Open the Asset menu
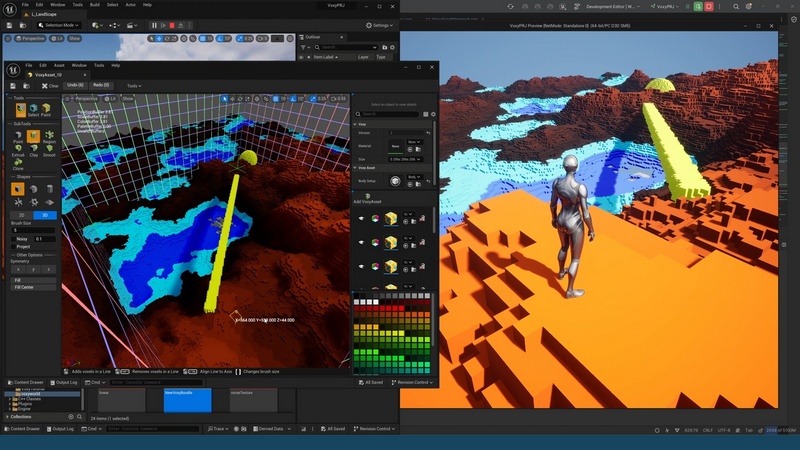Screen dimensions: 800x450 pyautogui.click(x=59, y=65)
